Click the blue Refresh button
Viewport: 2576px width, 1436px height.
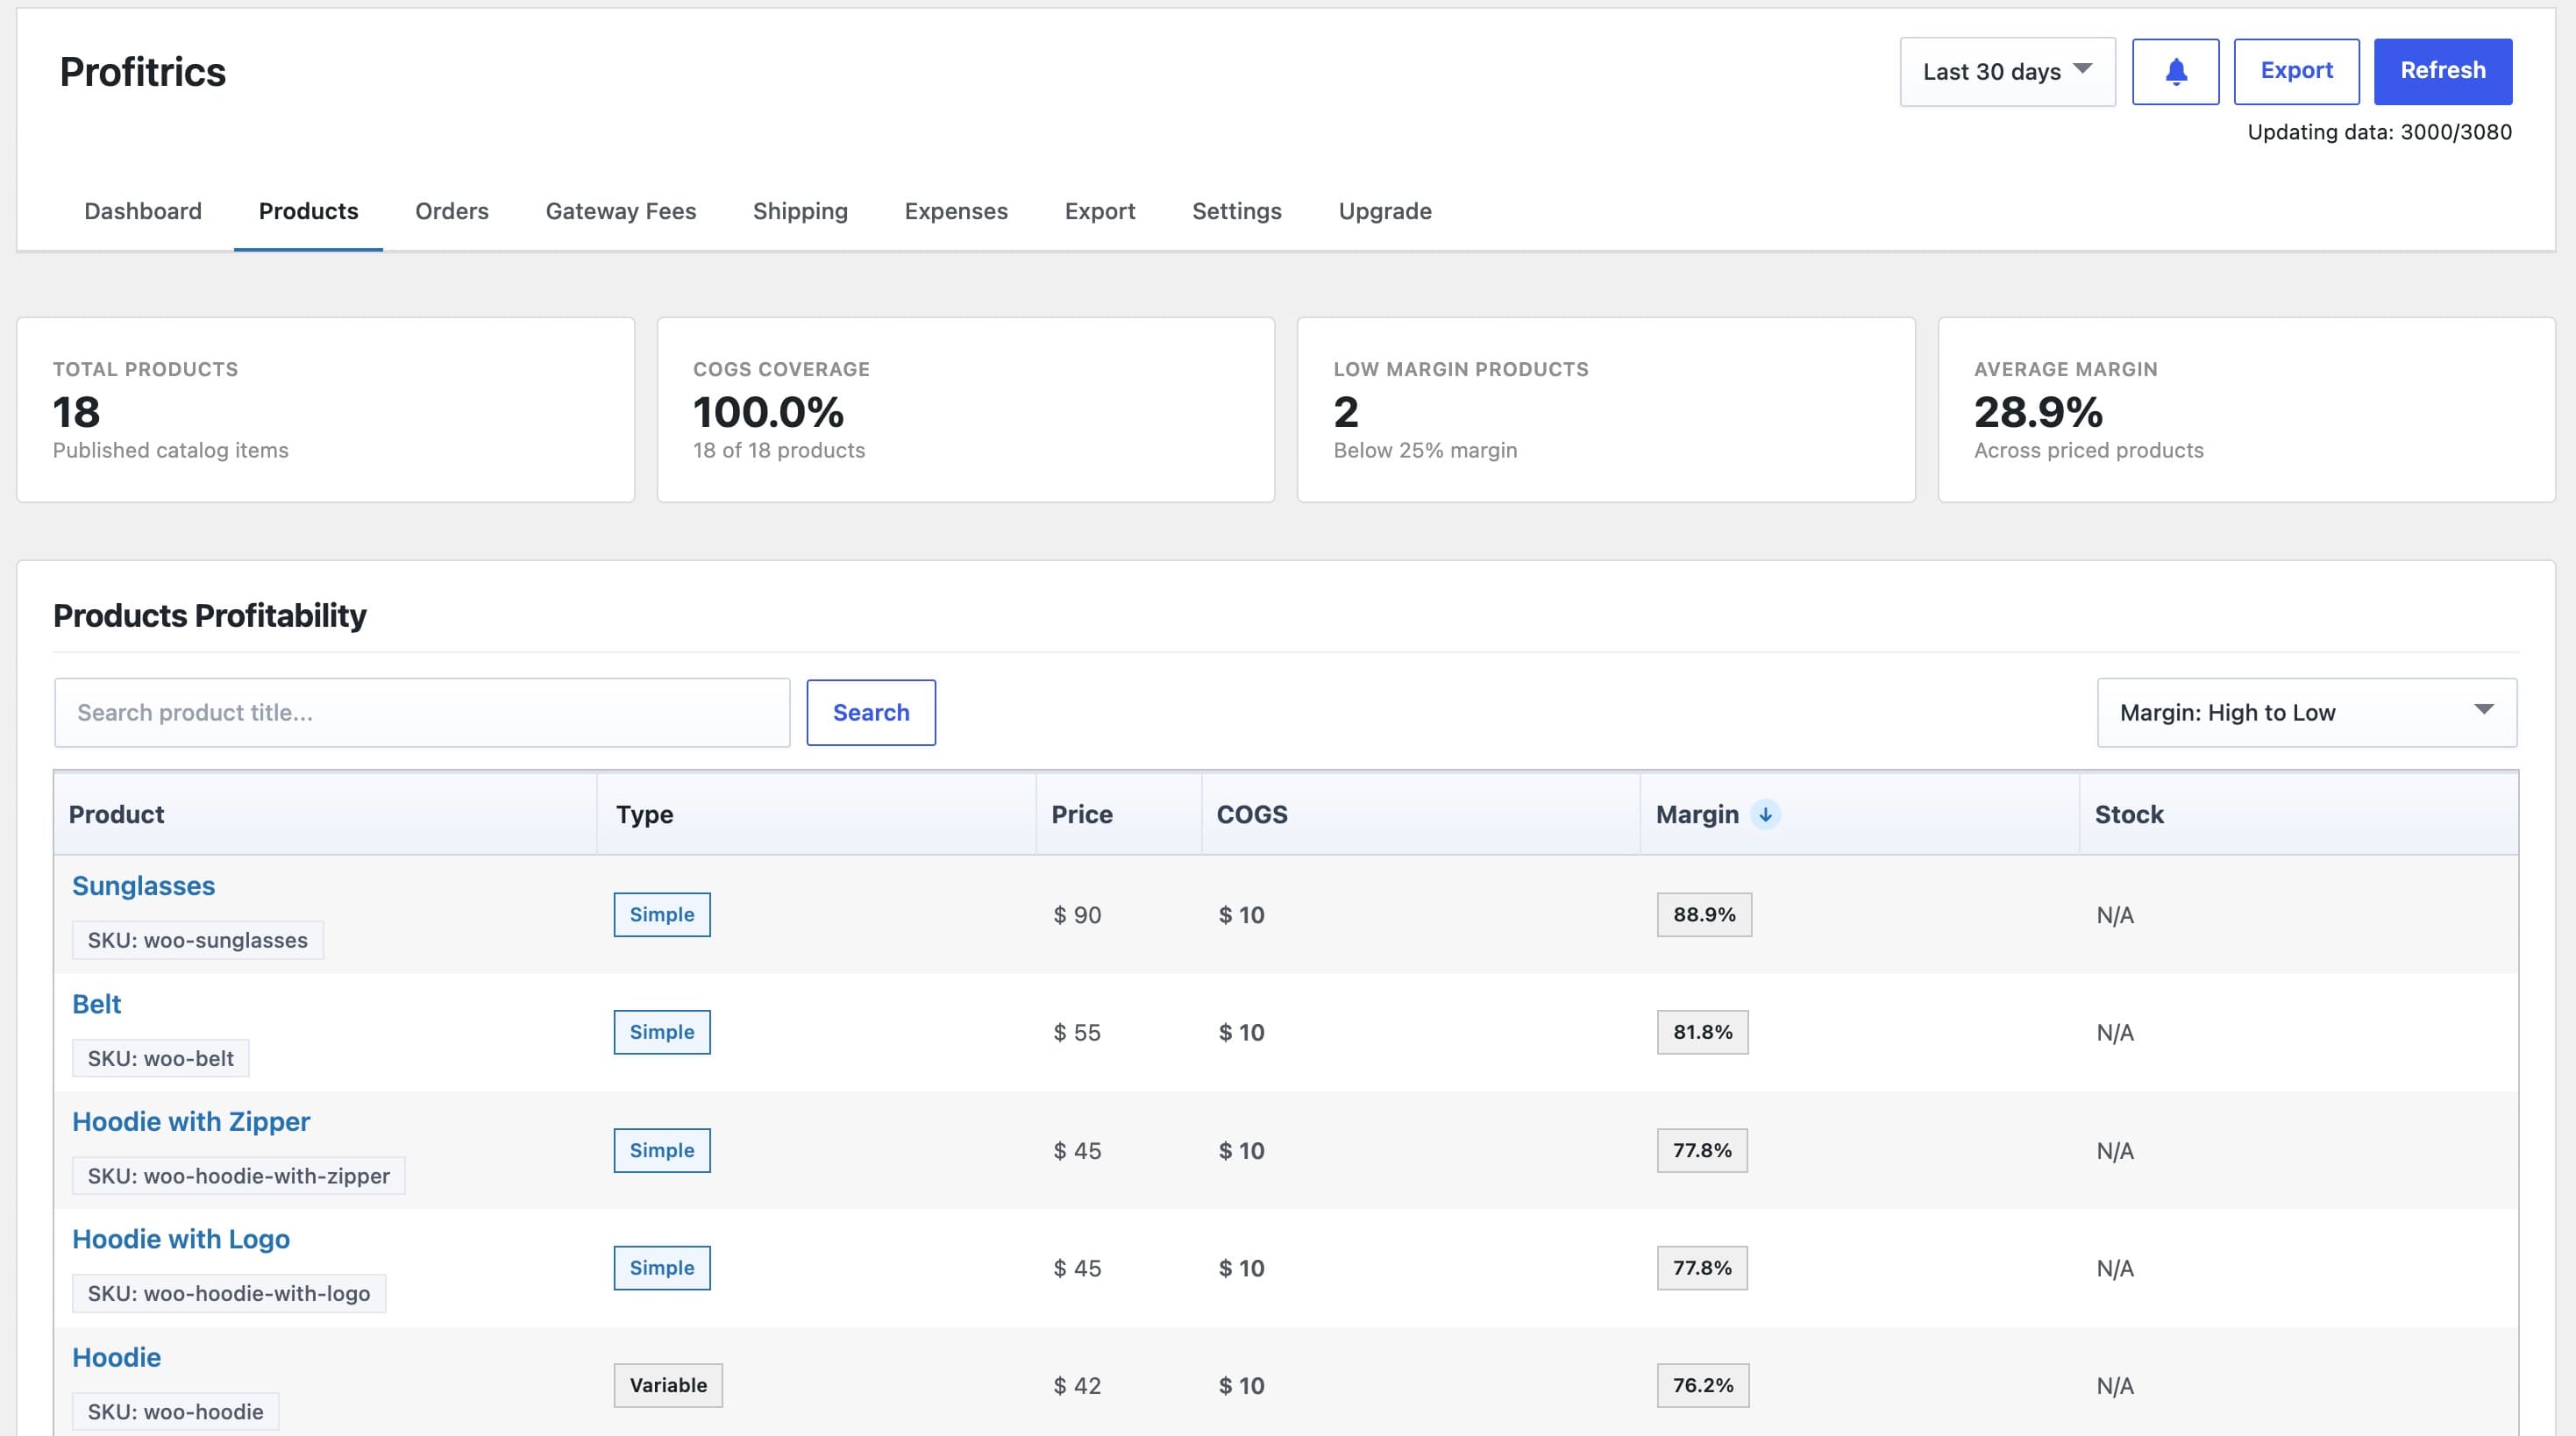(x=2442, y=71)
